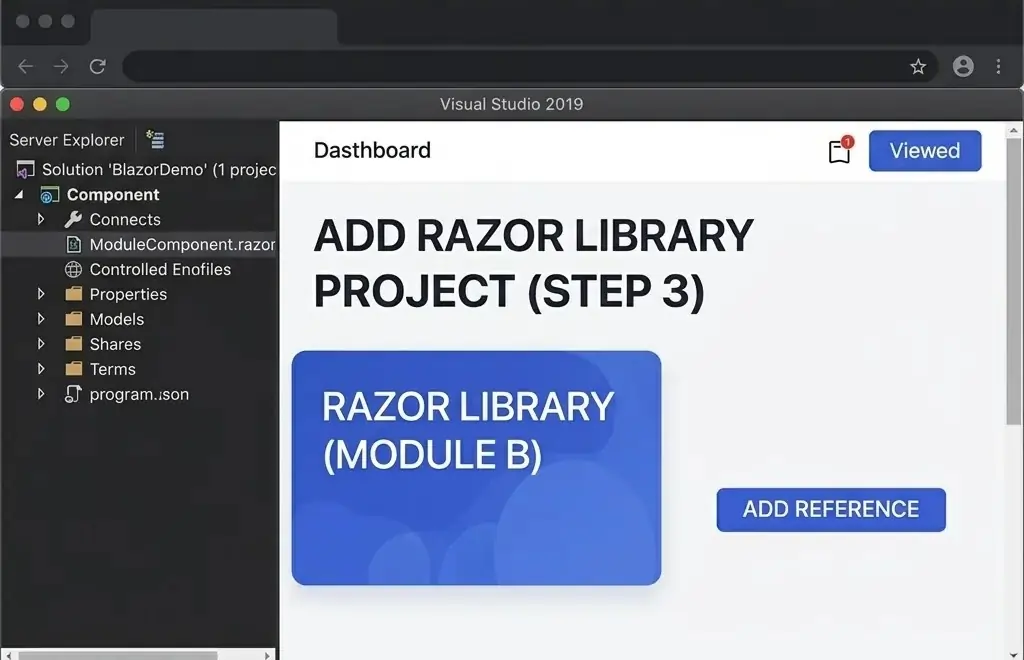Select the Models folder label
This screenshot has width=1024, height=660.
[117, 319]
